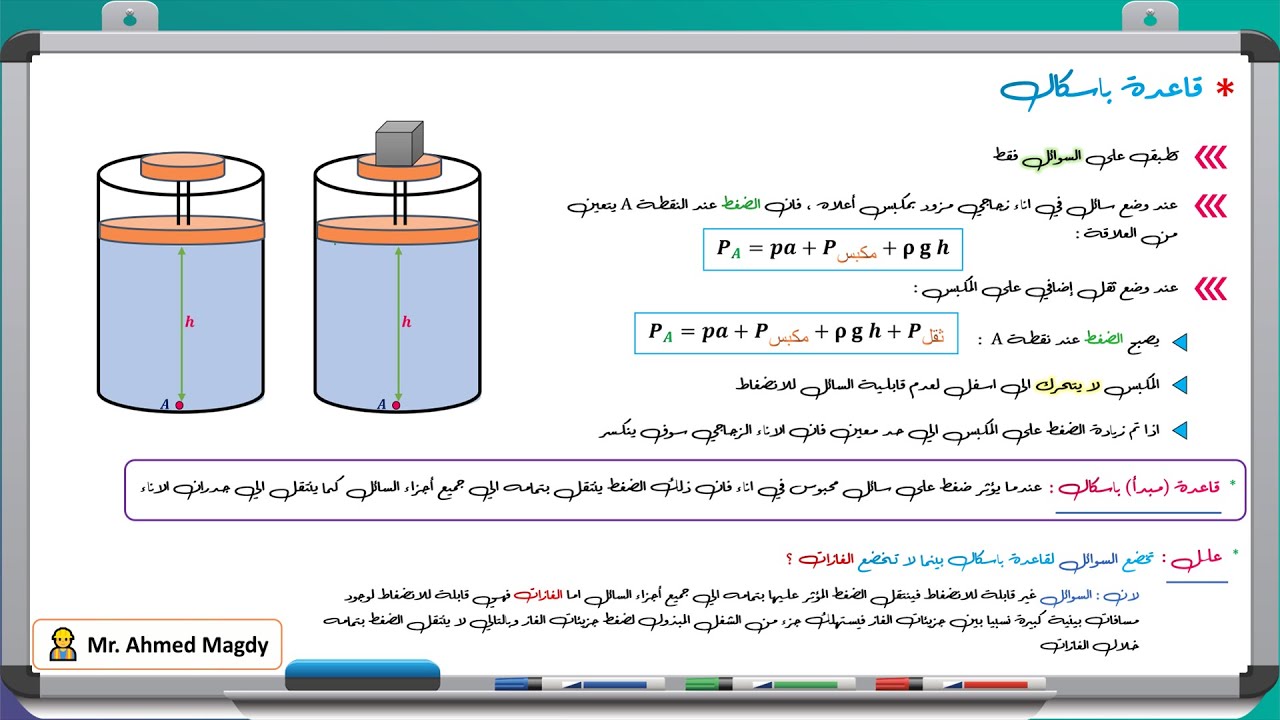Click the red asterisk beside the title
The height and width of the screenshot is (720, 1280).
(1224, 90)
